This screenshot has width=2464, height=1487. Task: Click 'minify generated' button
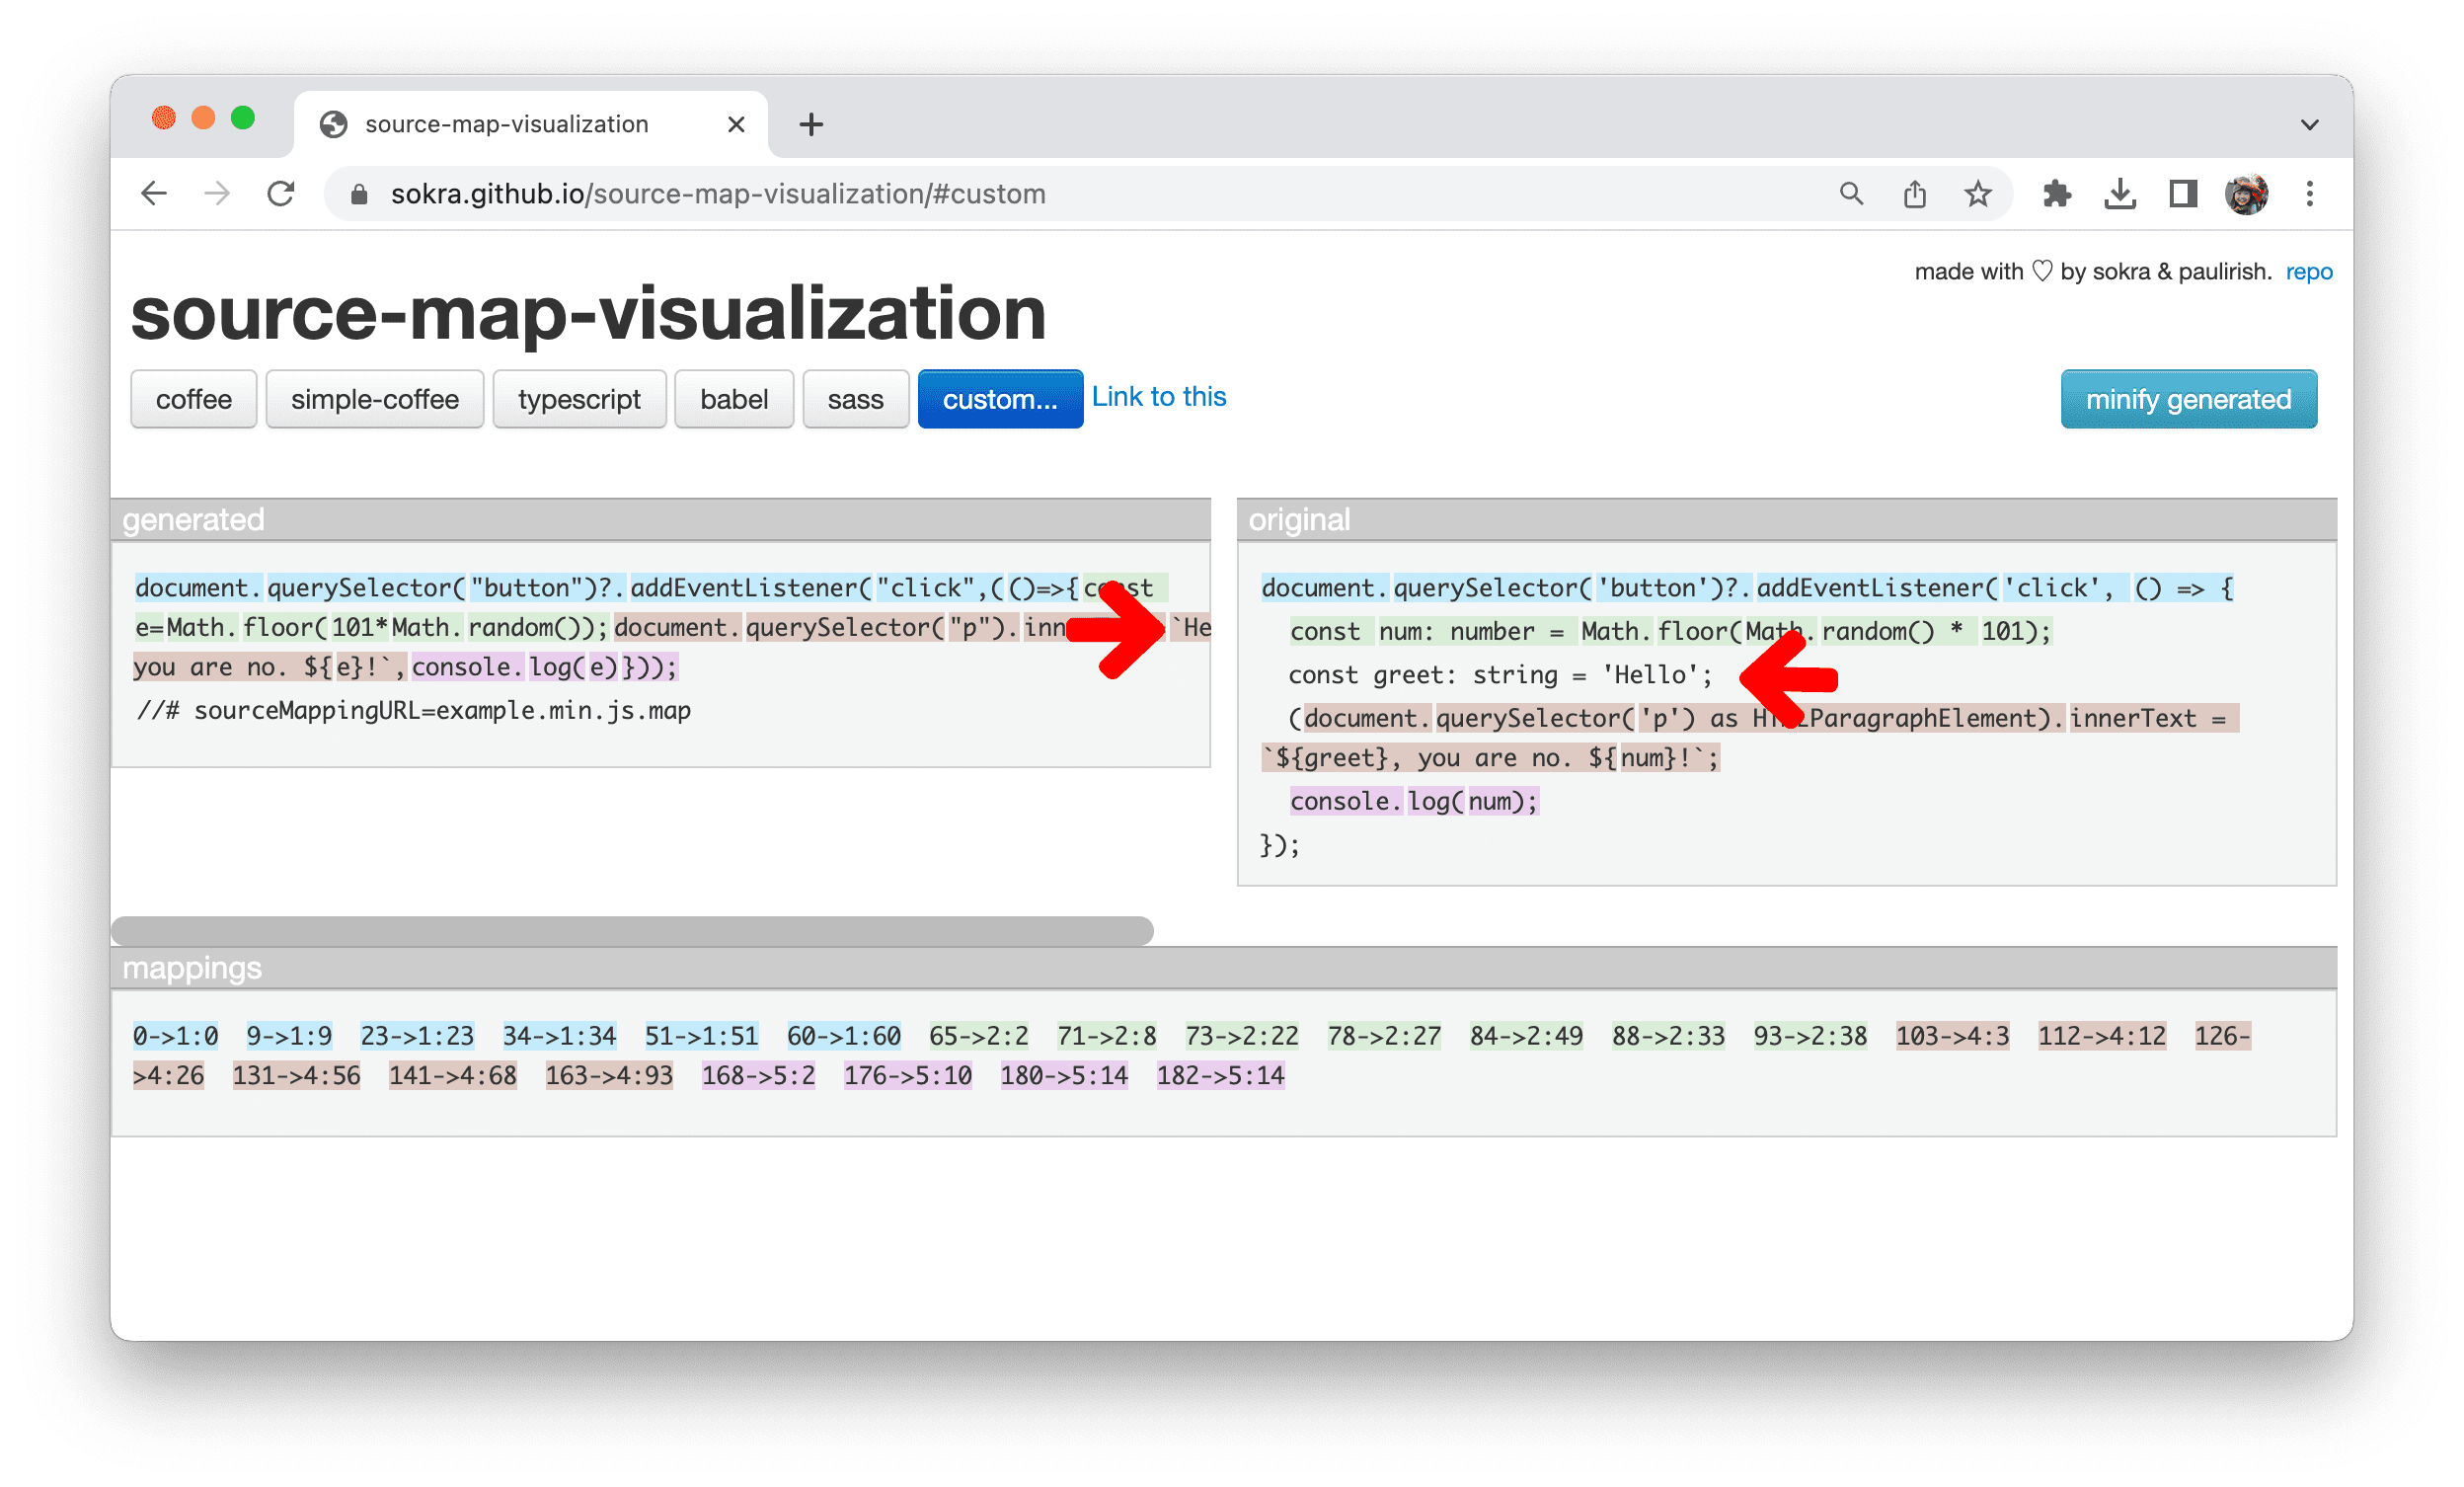2188,400
